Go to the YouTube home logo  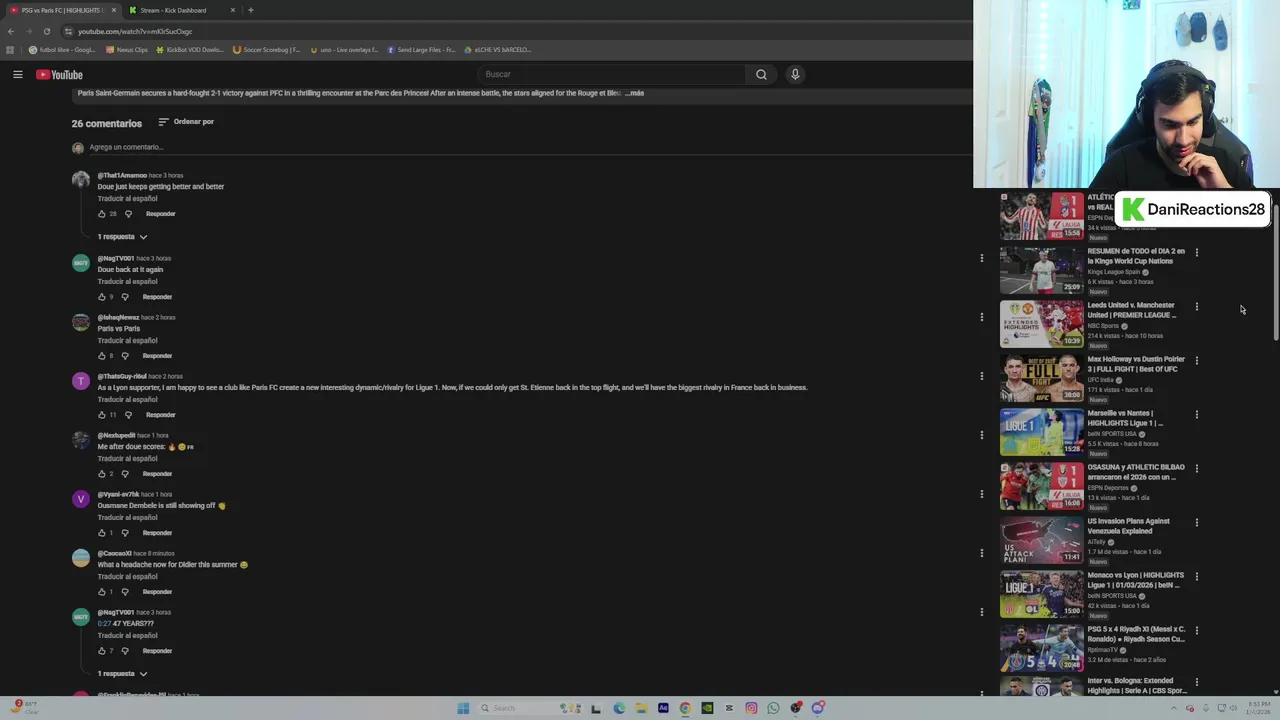(x=59, y=75)
